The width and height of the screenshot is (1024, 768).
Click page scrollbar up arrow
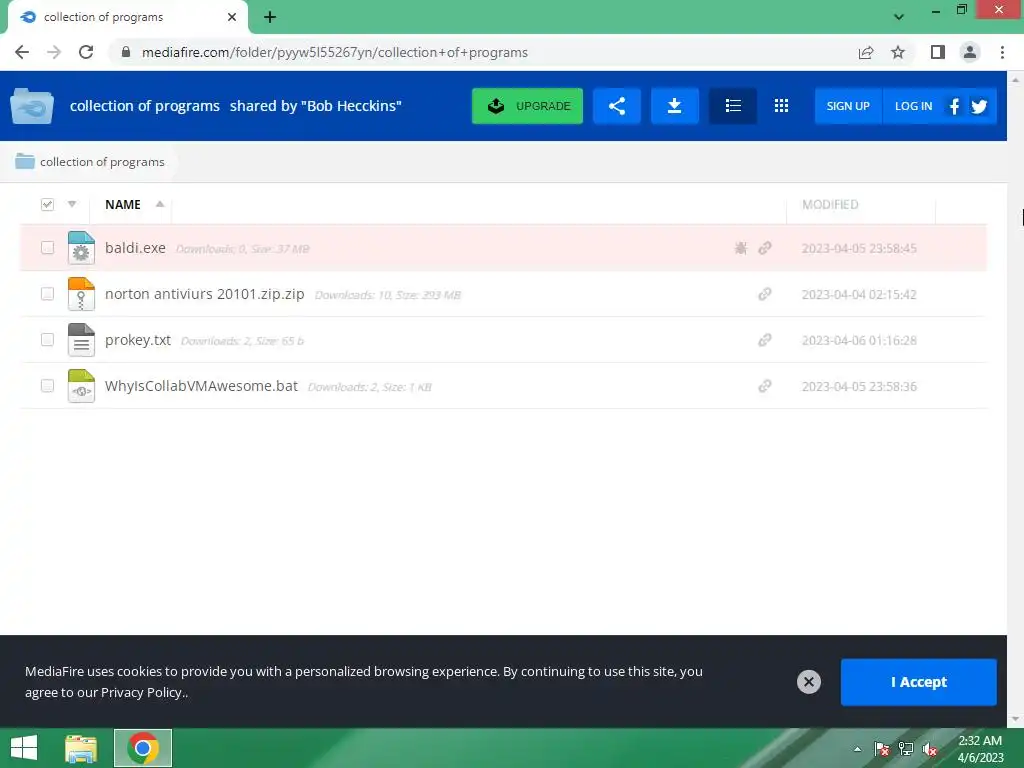tap(1015, 79)
